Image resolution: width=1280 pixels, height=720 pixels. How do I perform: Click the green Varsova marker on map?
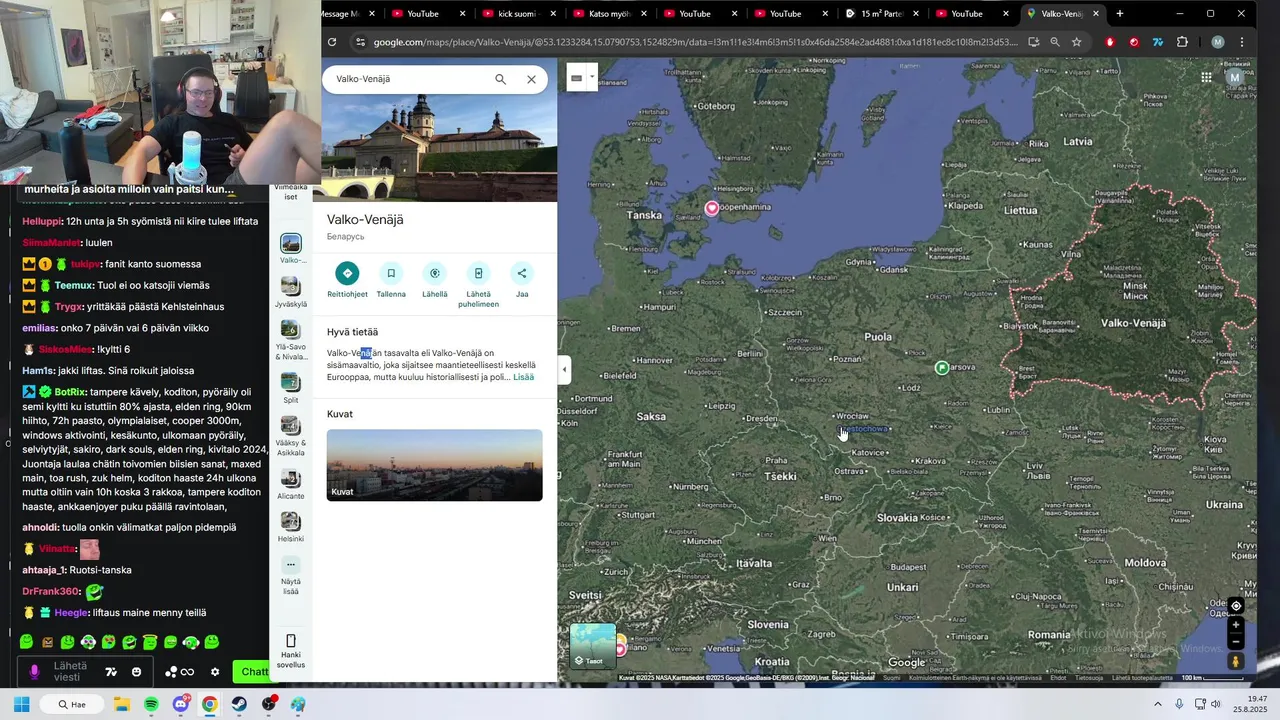click(941, 368)
